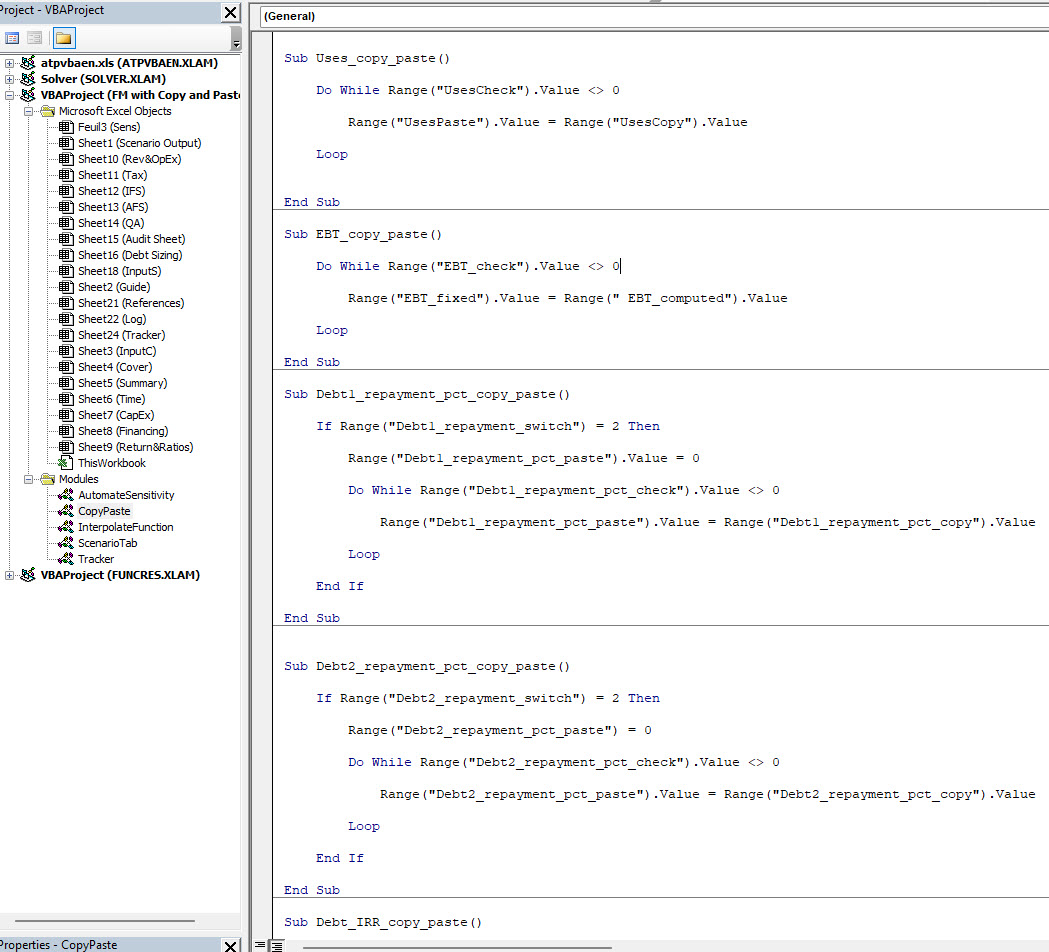Screen dimensions: 1049x952
Task: Expand the atpvbaen.xls project node
Action: click(9, 63)
